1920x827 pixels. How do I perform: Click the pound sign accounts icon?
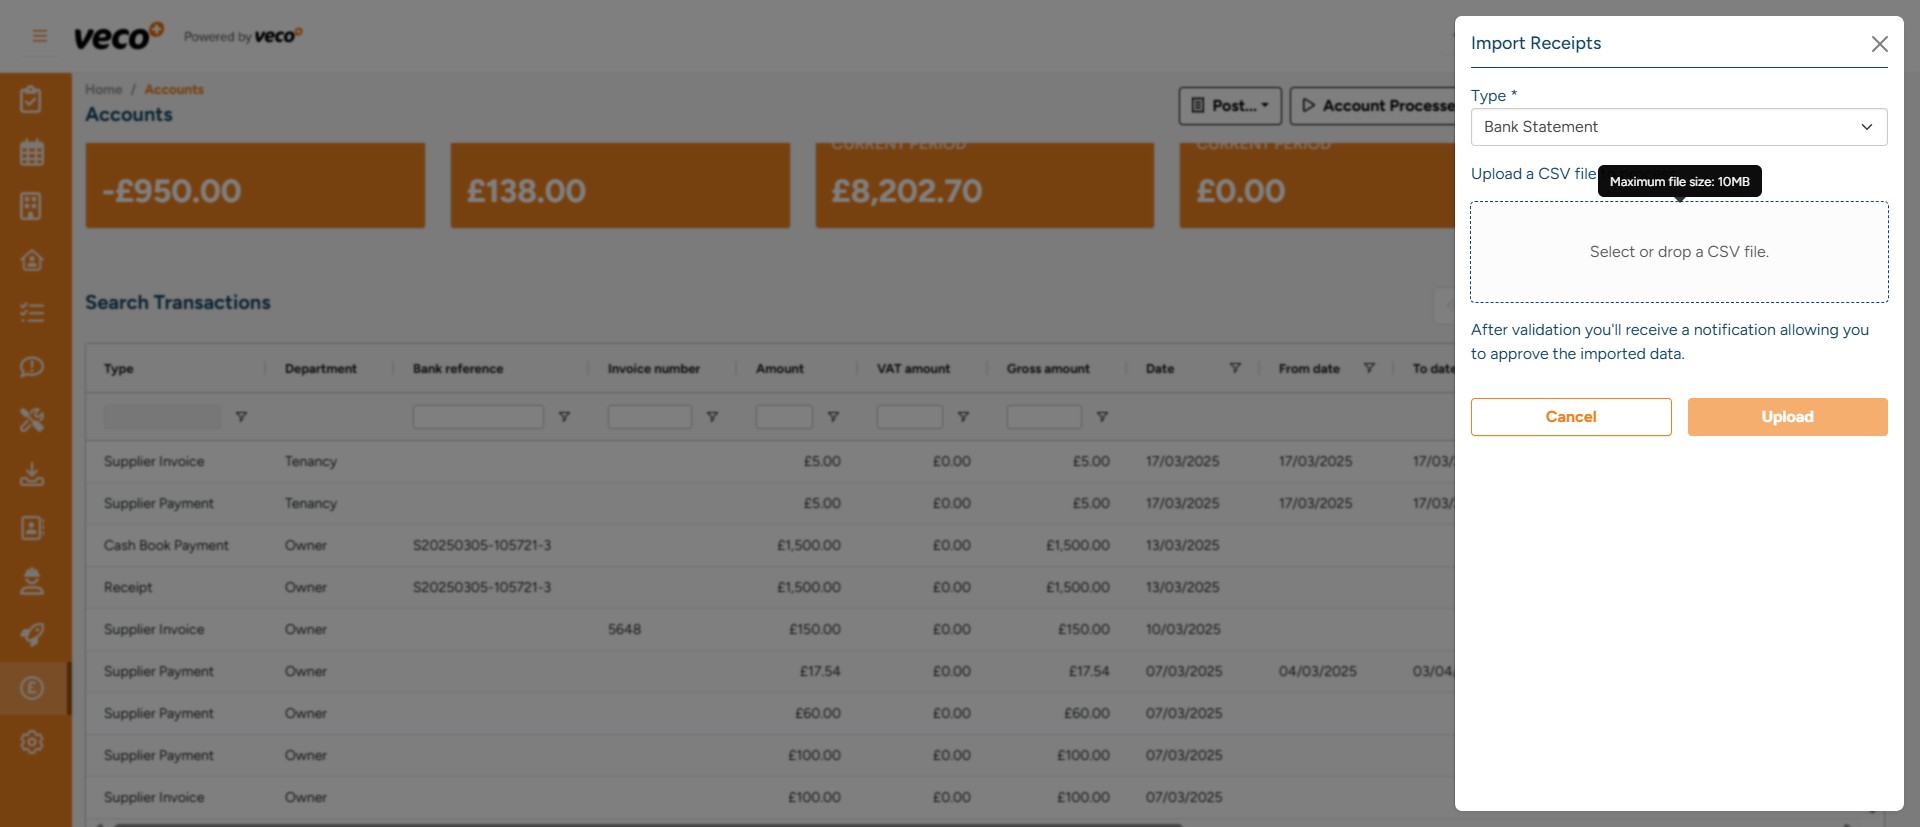32,688
